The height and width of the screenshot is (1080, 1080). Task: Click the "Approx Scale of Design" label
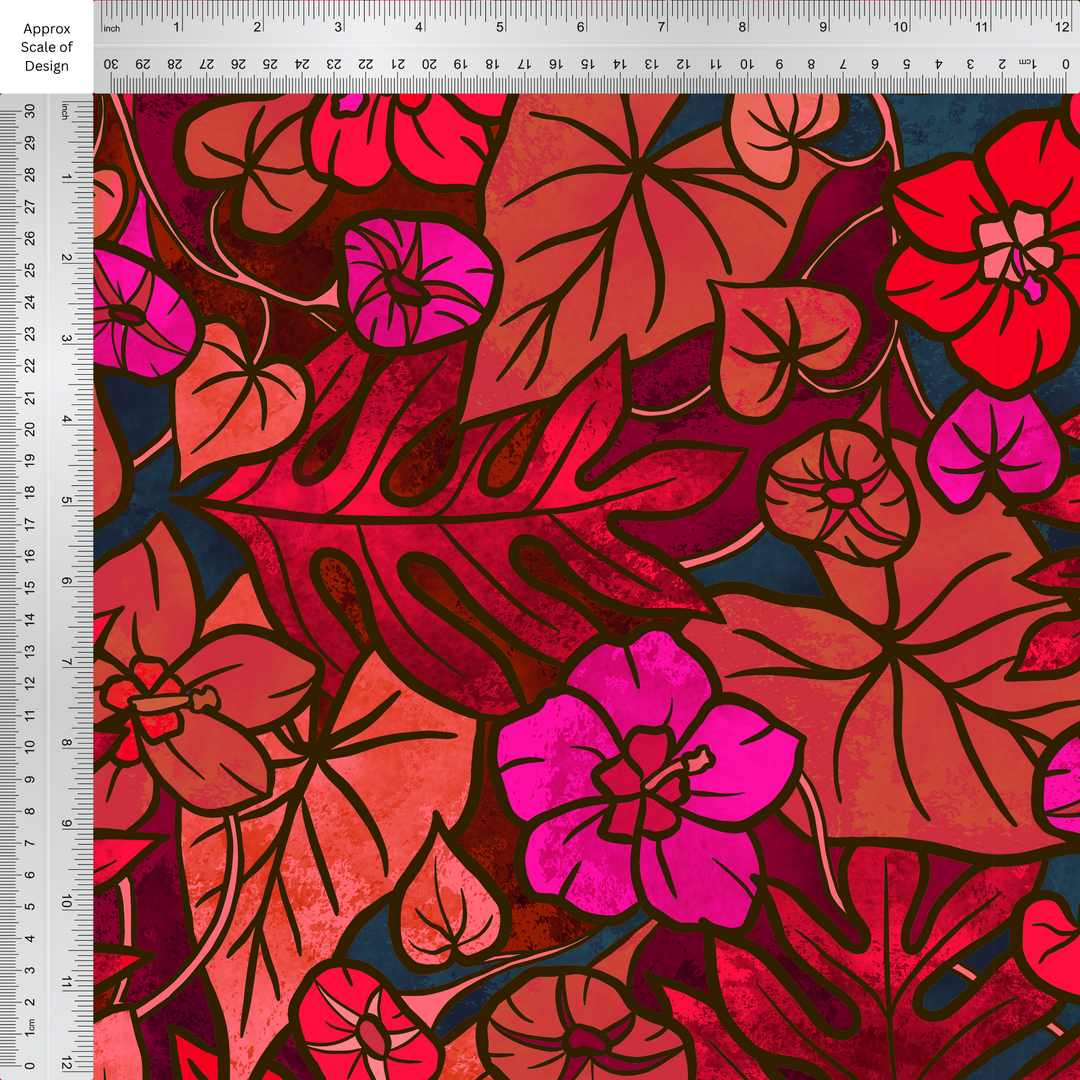pyautogui.click(x=47, y=48)
